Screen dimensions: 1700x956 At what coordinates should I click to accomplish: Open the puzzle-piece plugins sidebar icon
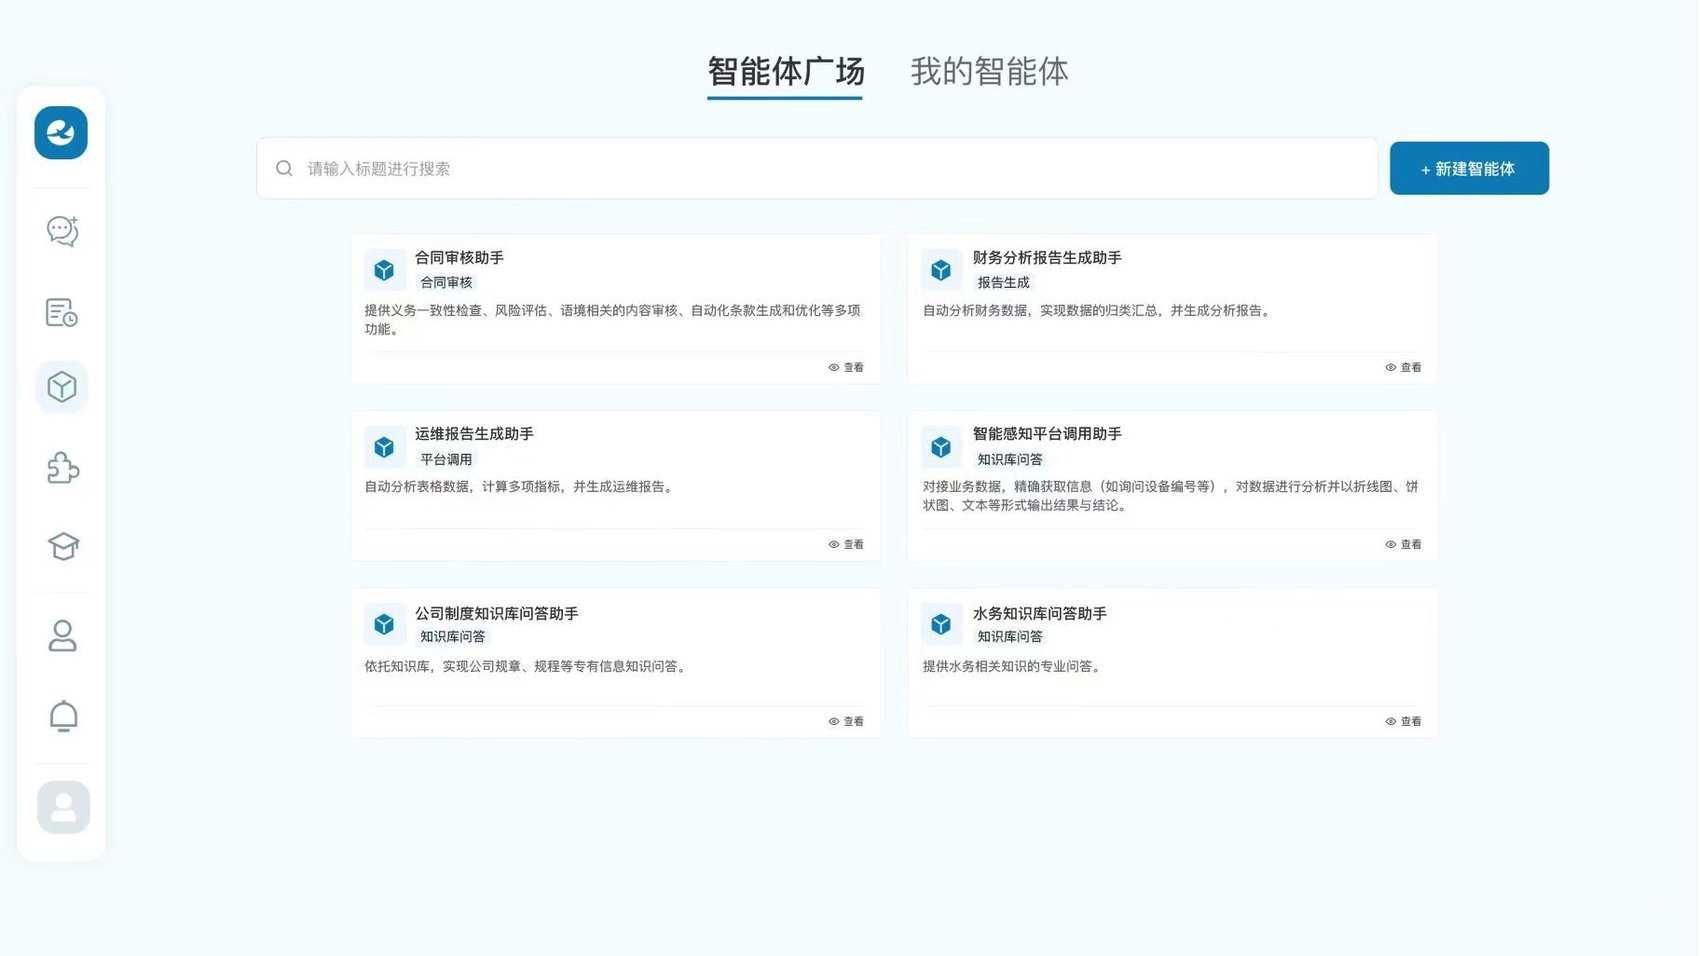(62, 468)
